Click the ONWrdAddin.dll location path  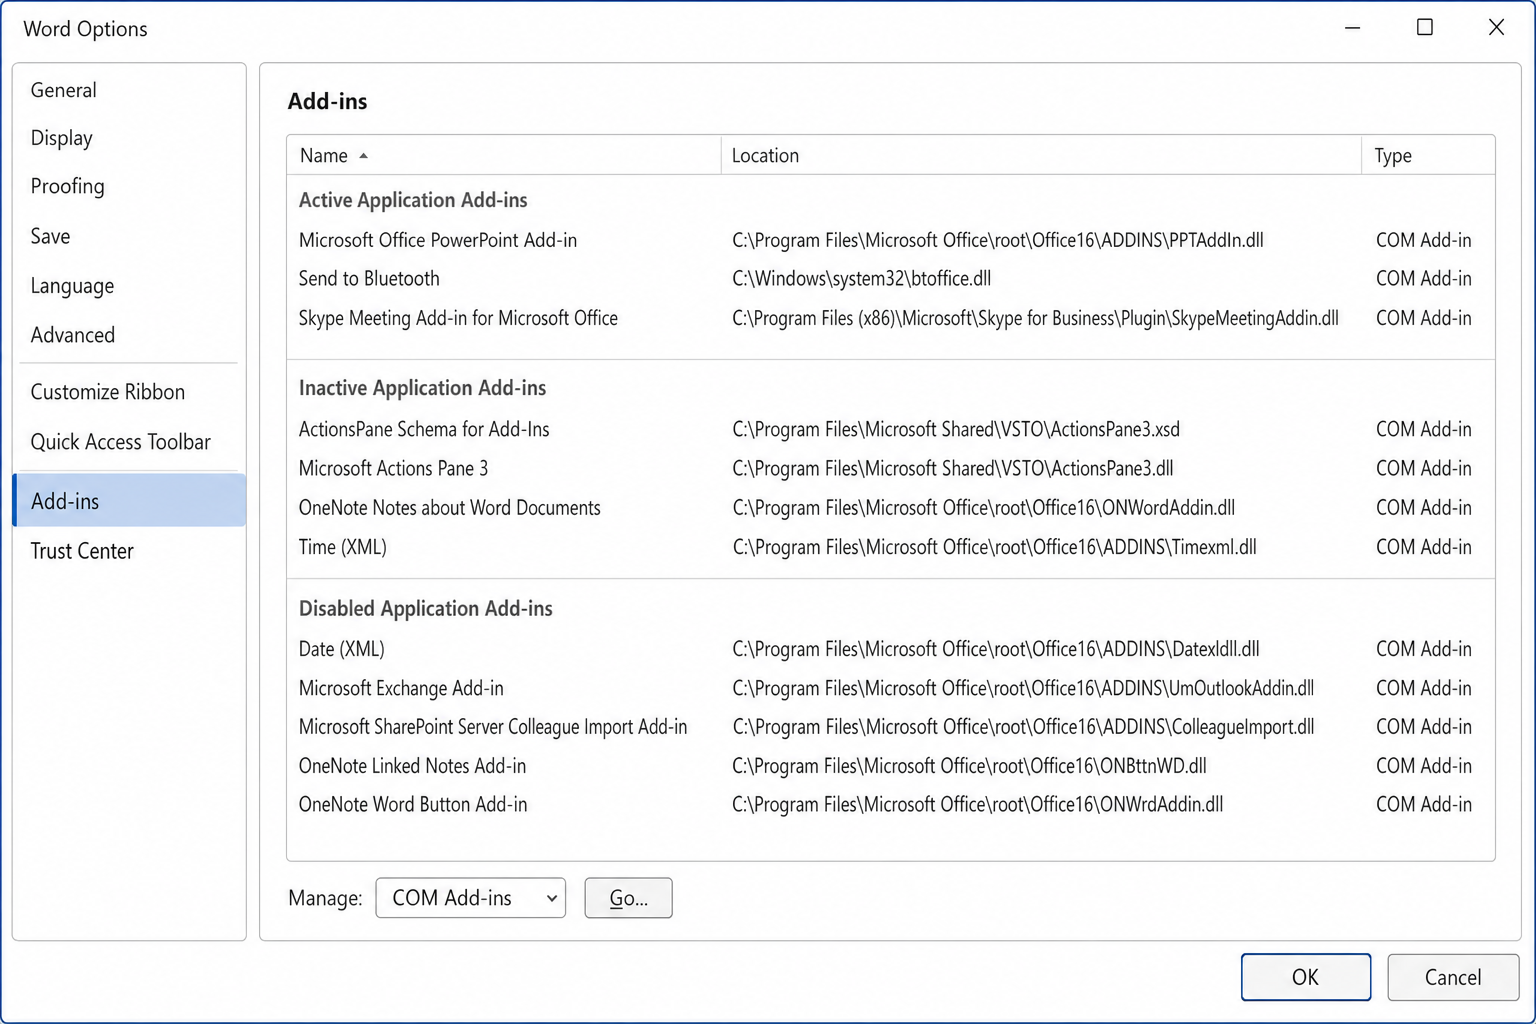pyautogui.click(x=978, y=805)
